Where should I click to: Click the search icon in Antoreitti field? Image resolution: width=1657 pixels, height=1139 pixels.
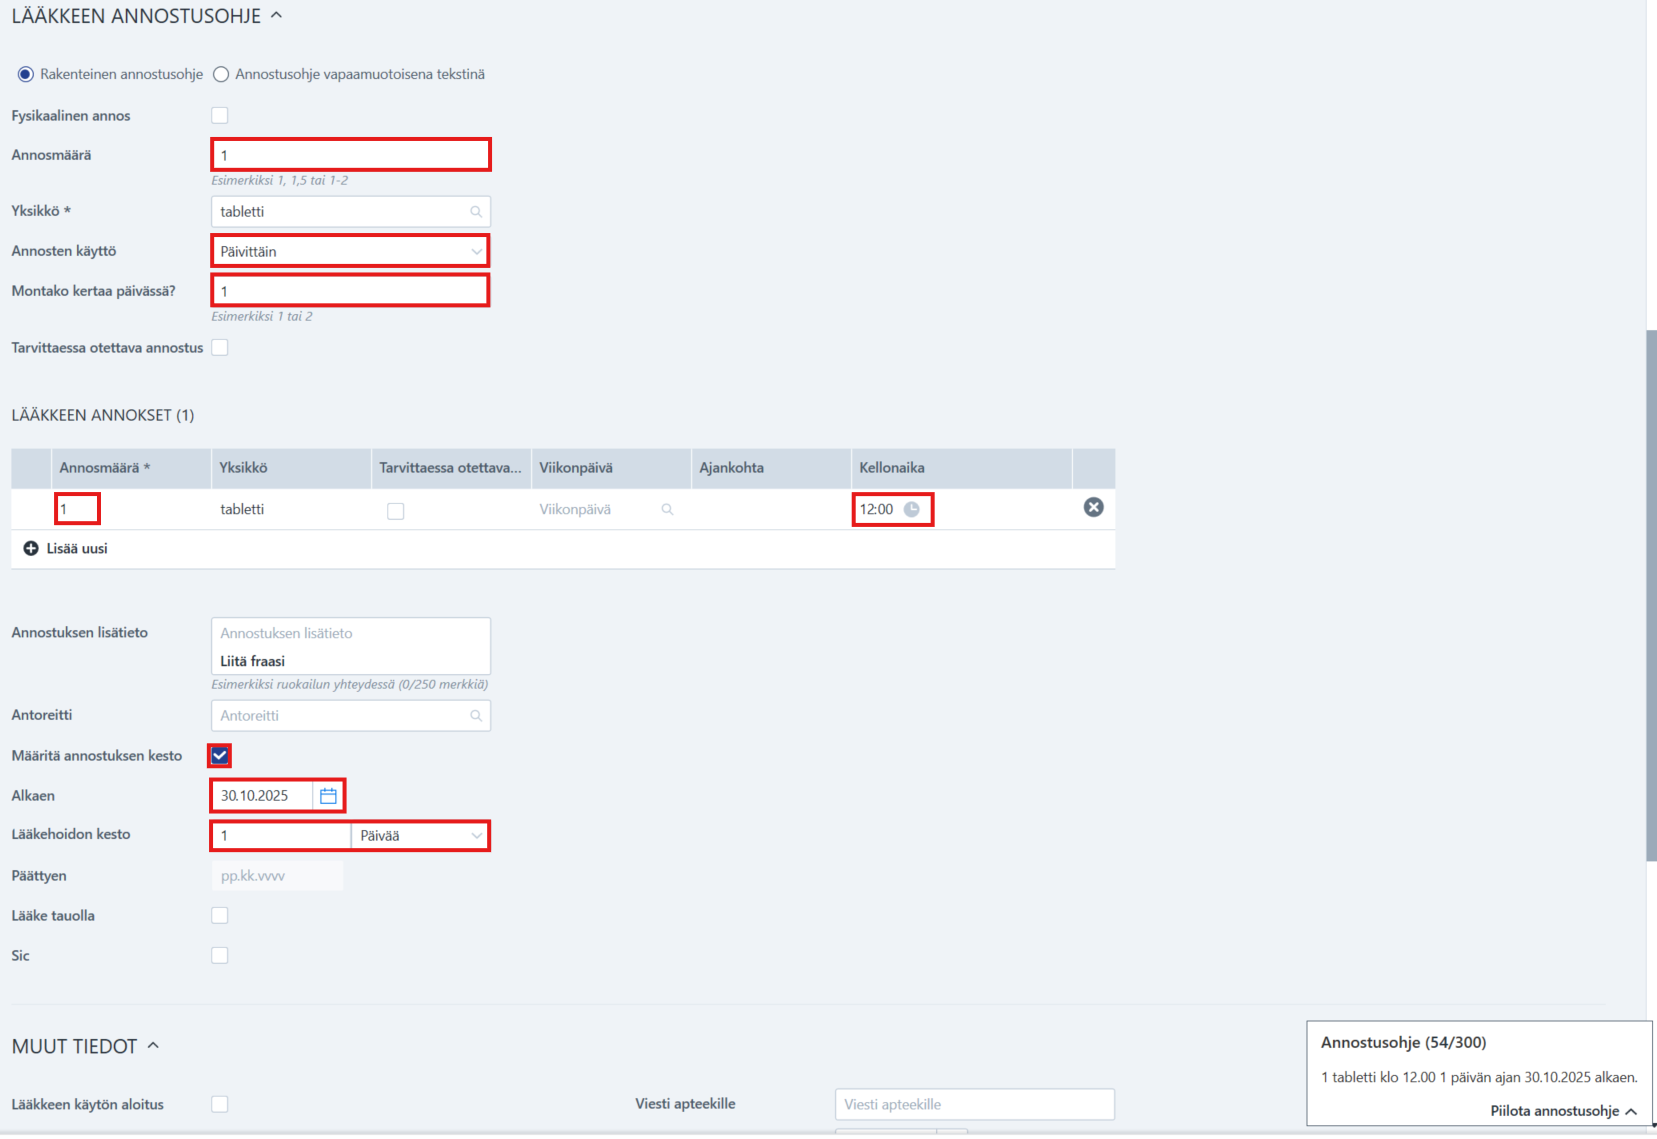[476, 716]
